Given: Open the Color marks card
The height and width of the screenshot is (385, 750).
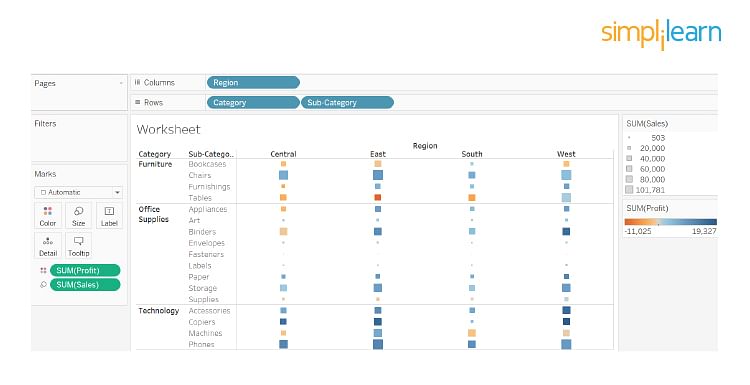Looking at the screenshot, I should [x=48, y=216].
